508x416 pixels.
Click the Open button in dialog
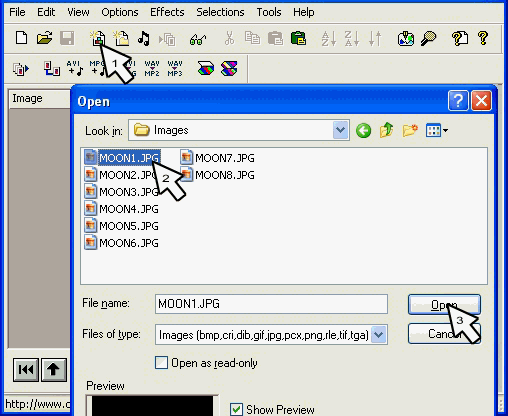(444, 304)
